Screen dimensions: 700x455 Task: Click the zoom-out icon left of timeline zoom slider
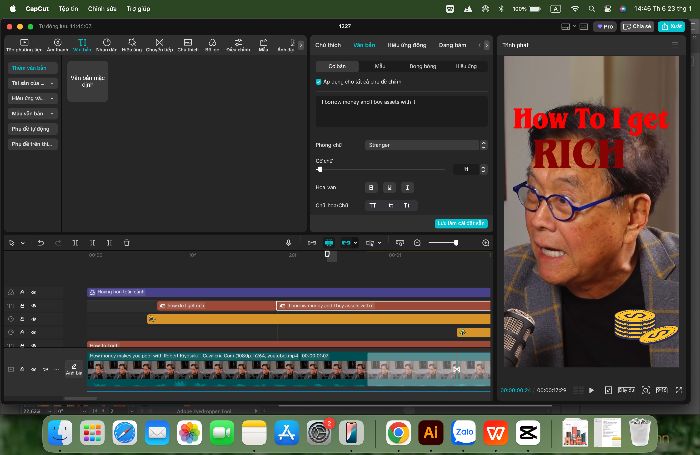(417, 243)
